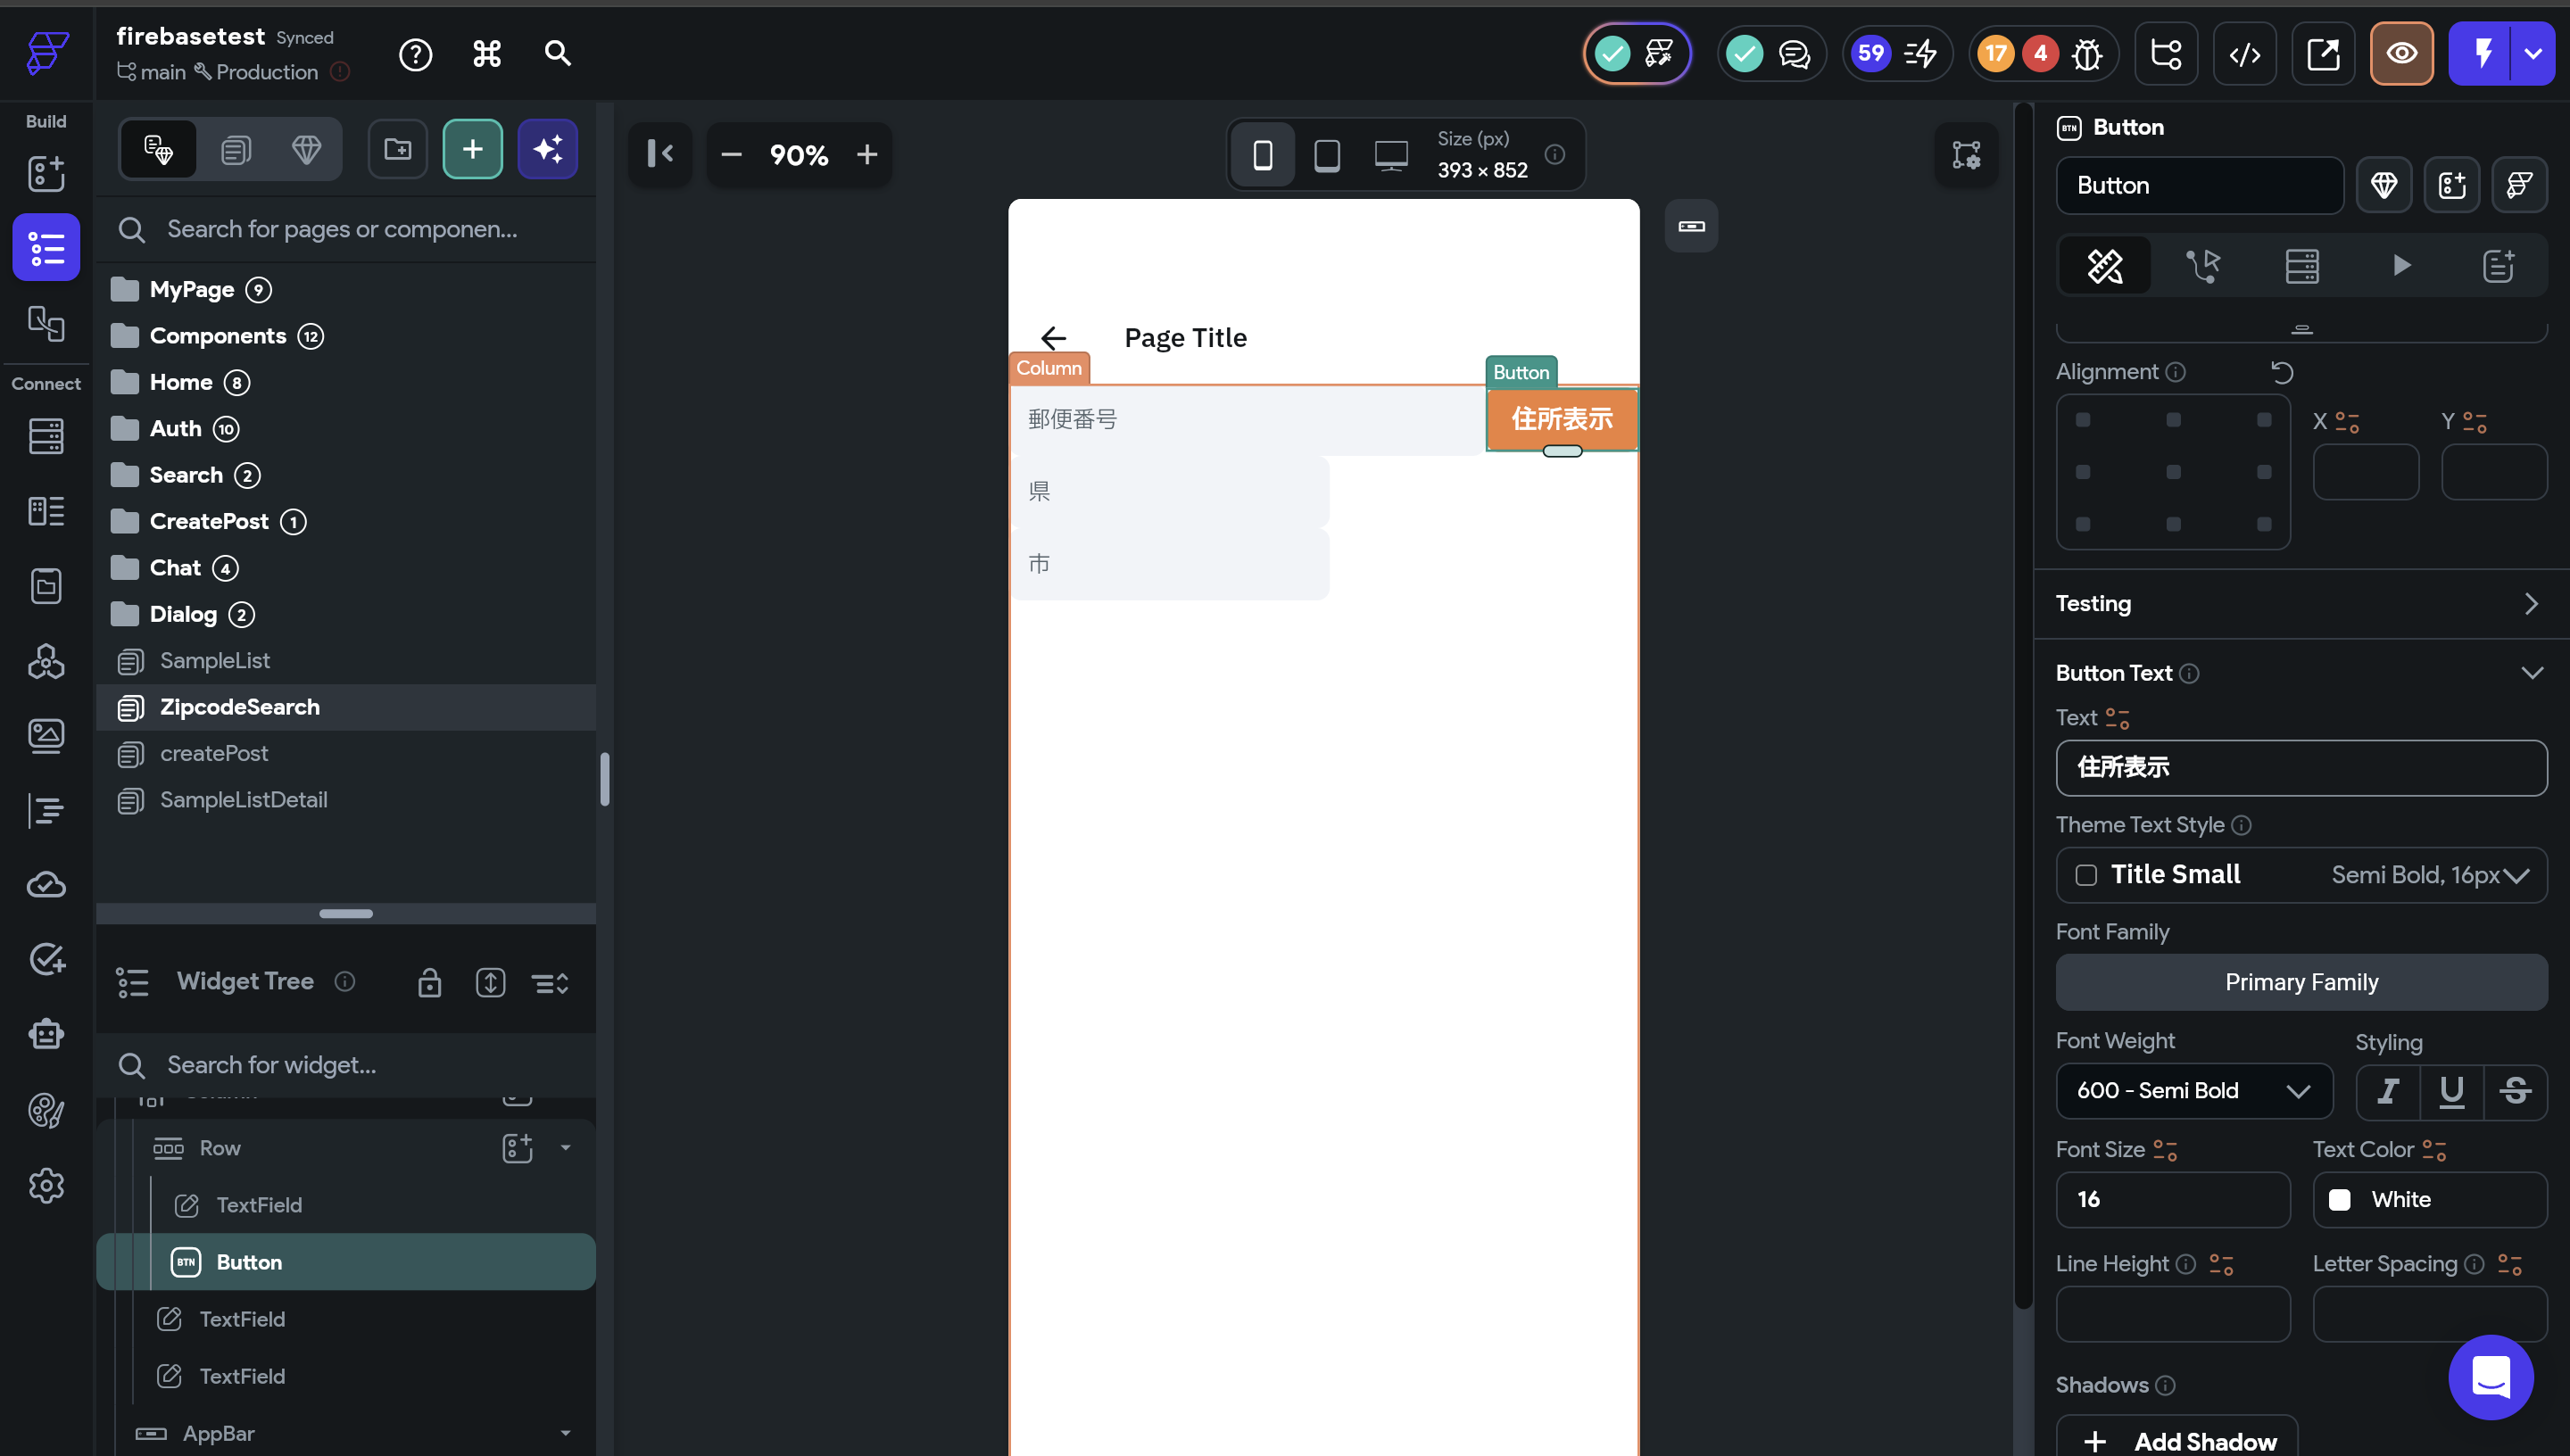Open Font Weight 600 Semi Bold dropdown
Viewport: 2570px width, 1456px height.
pyautogui.click(x=2193, y=1091)
